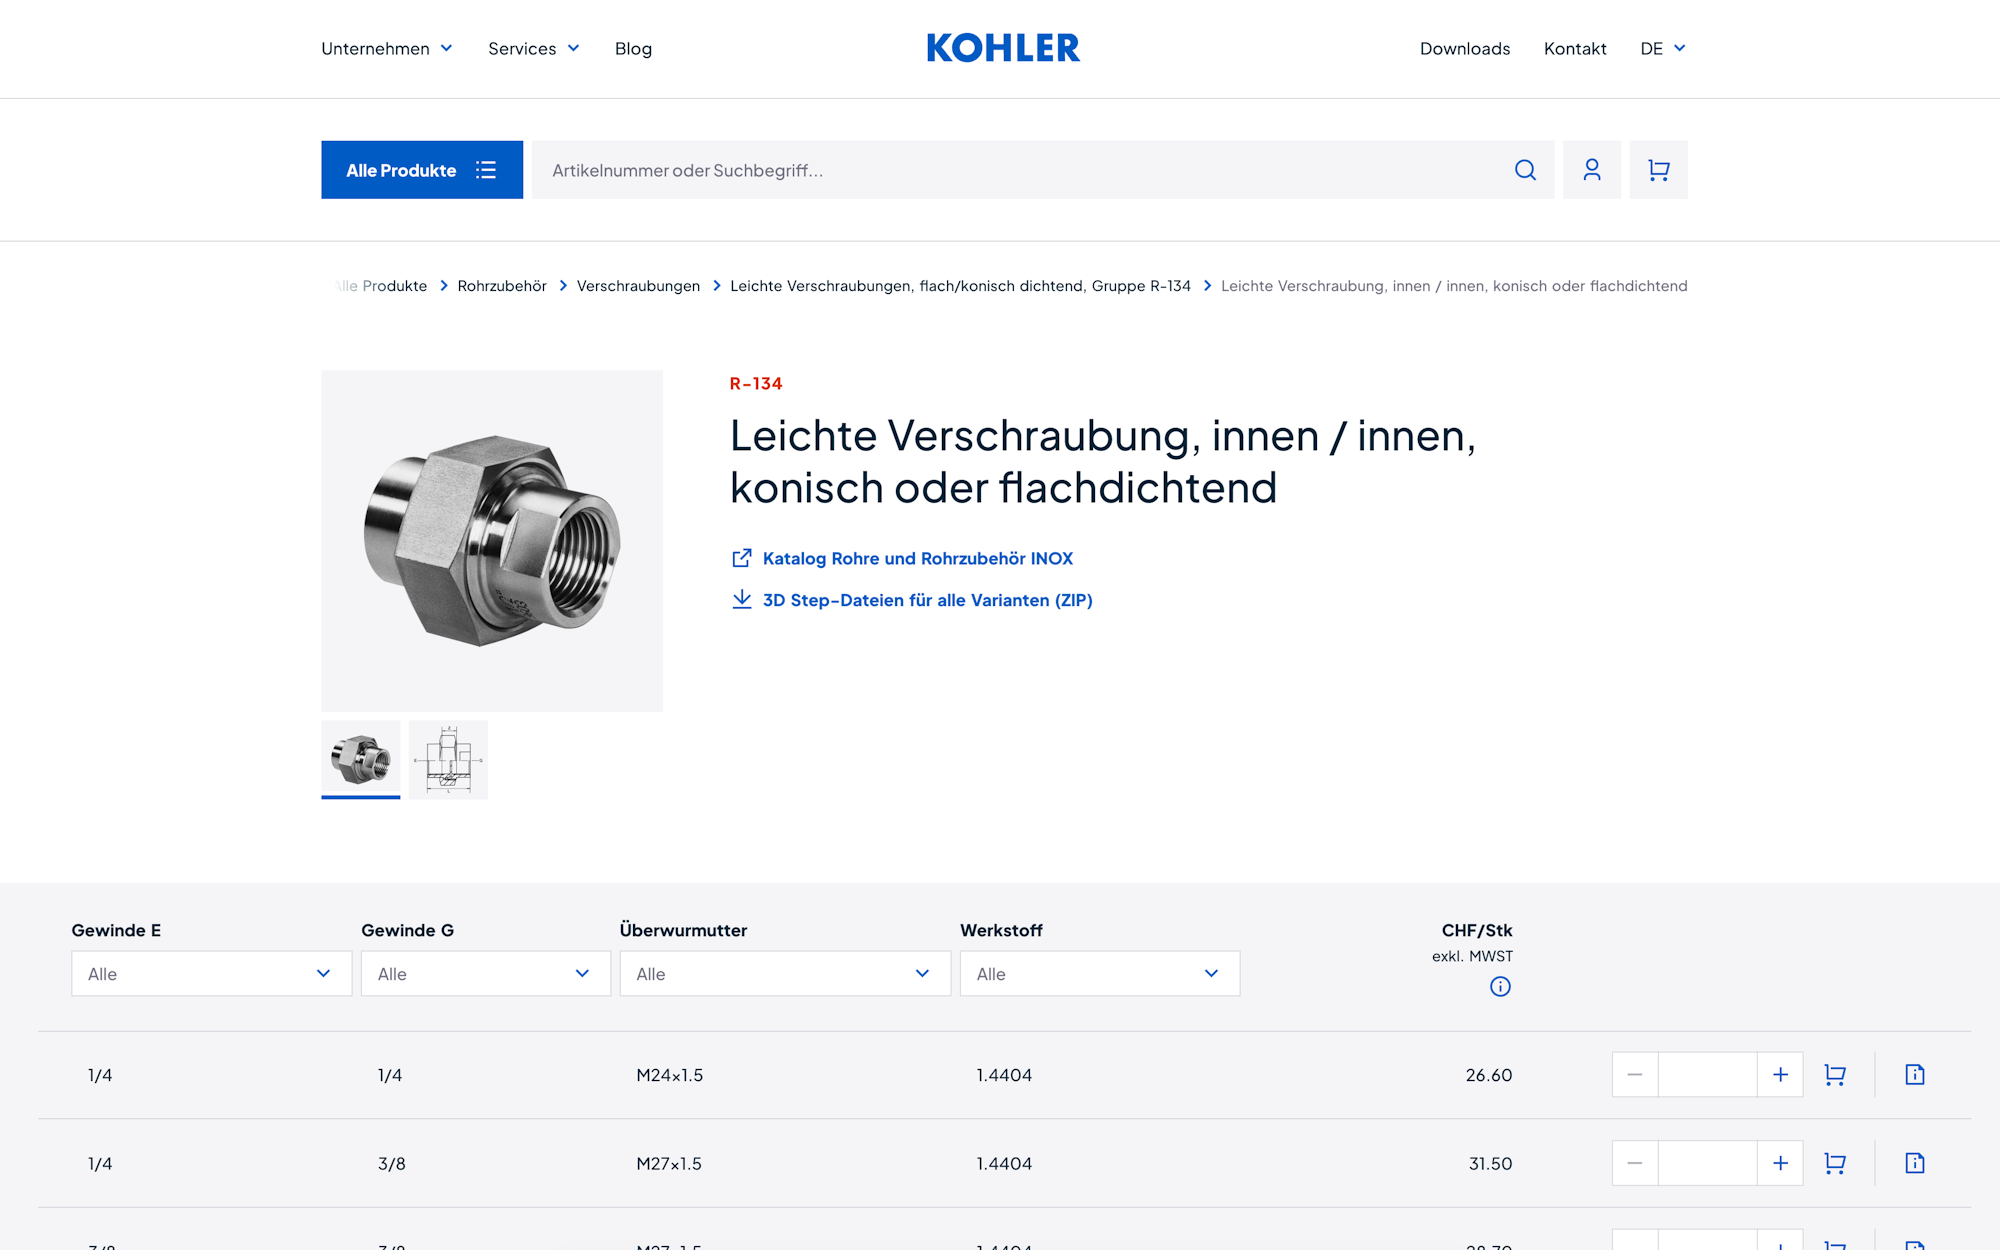2000x1250 pixels.
Task: Open datasheet icon for 31.50 row
Action: (1915, 1163)
